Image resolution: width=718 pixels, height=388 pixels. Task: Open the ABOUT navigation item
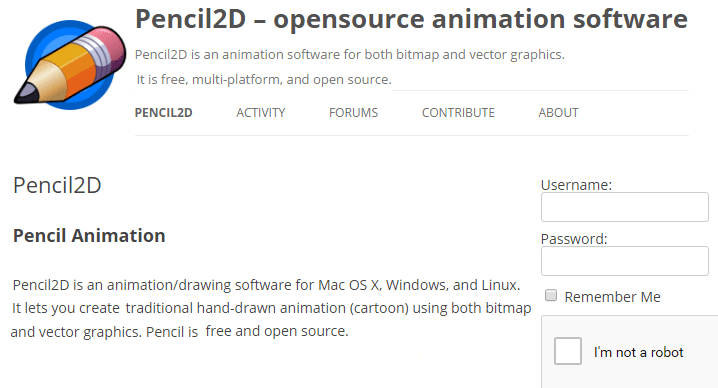(559, 113)
